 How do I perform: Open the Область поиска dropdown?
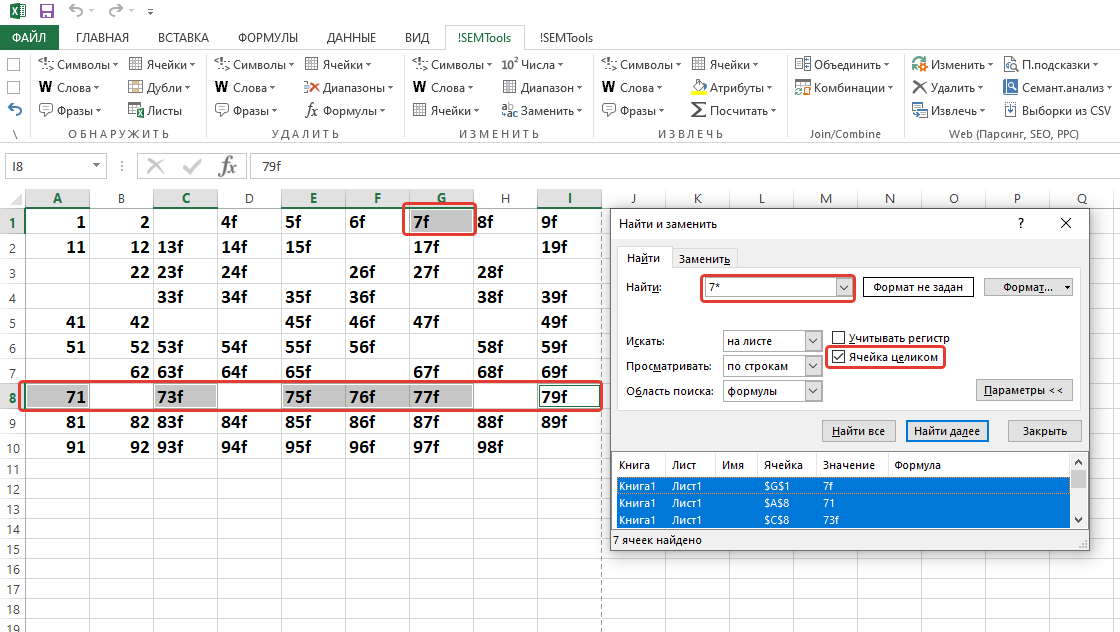click(813, 391)
